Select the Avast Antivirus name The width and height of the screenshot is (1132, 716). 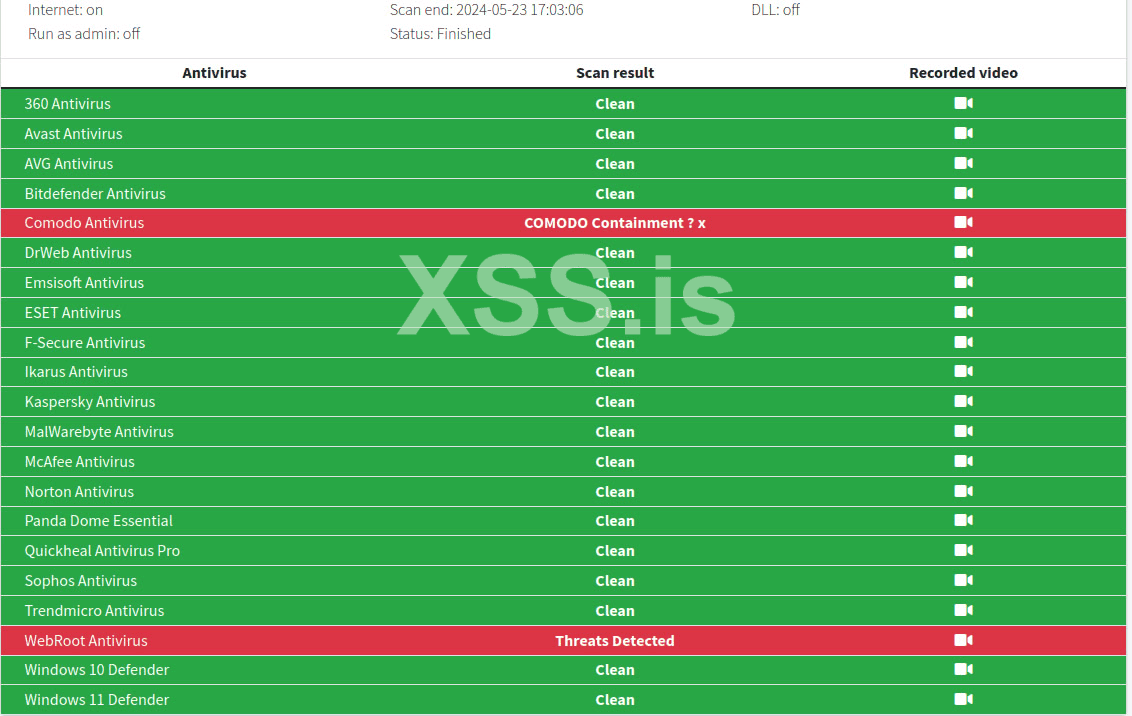74,134
